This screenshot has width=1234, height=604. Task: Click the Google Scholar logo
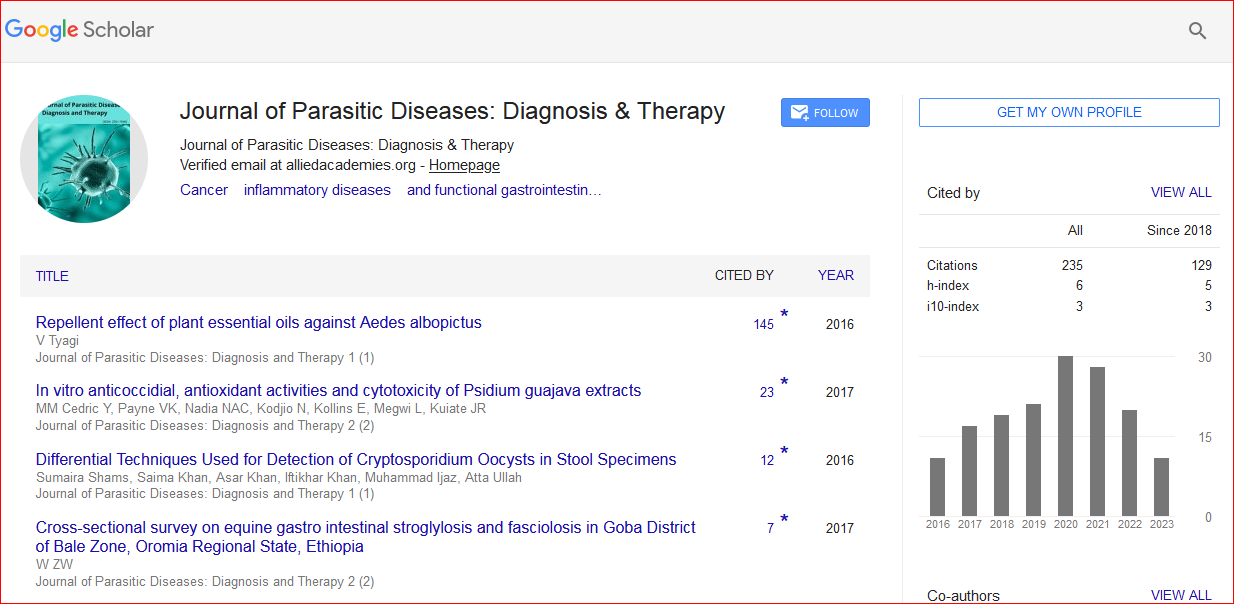pos(80,30)
